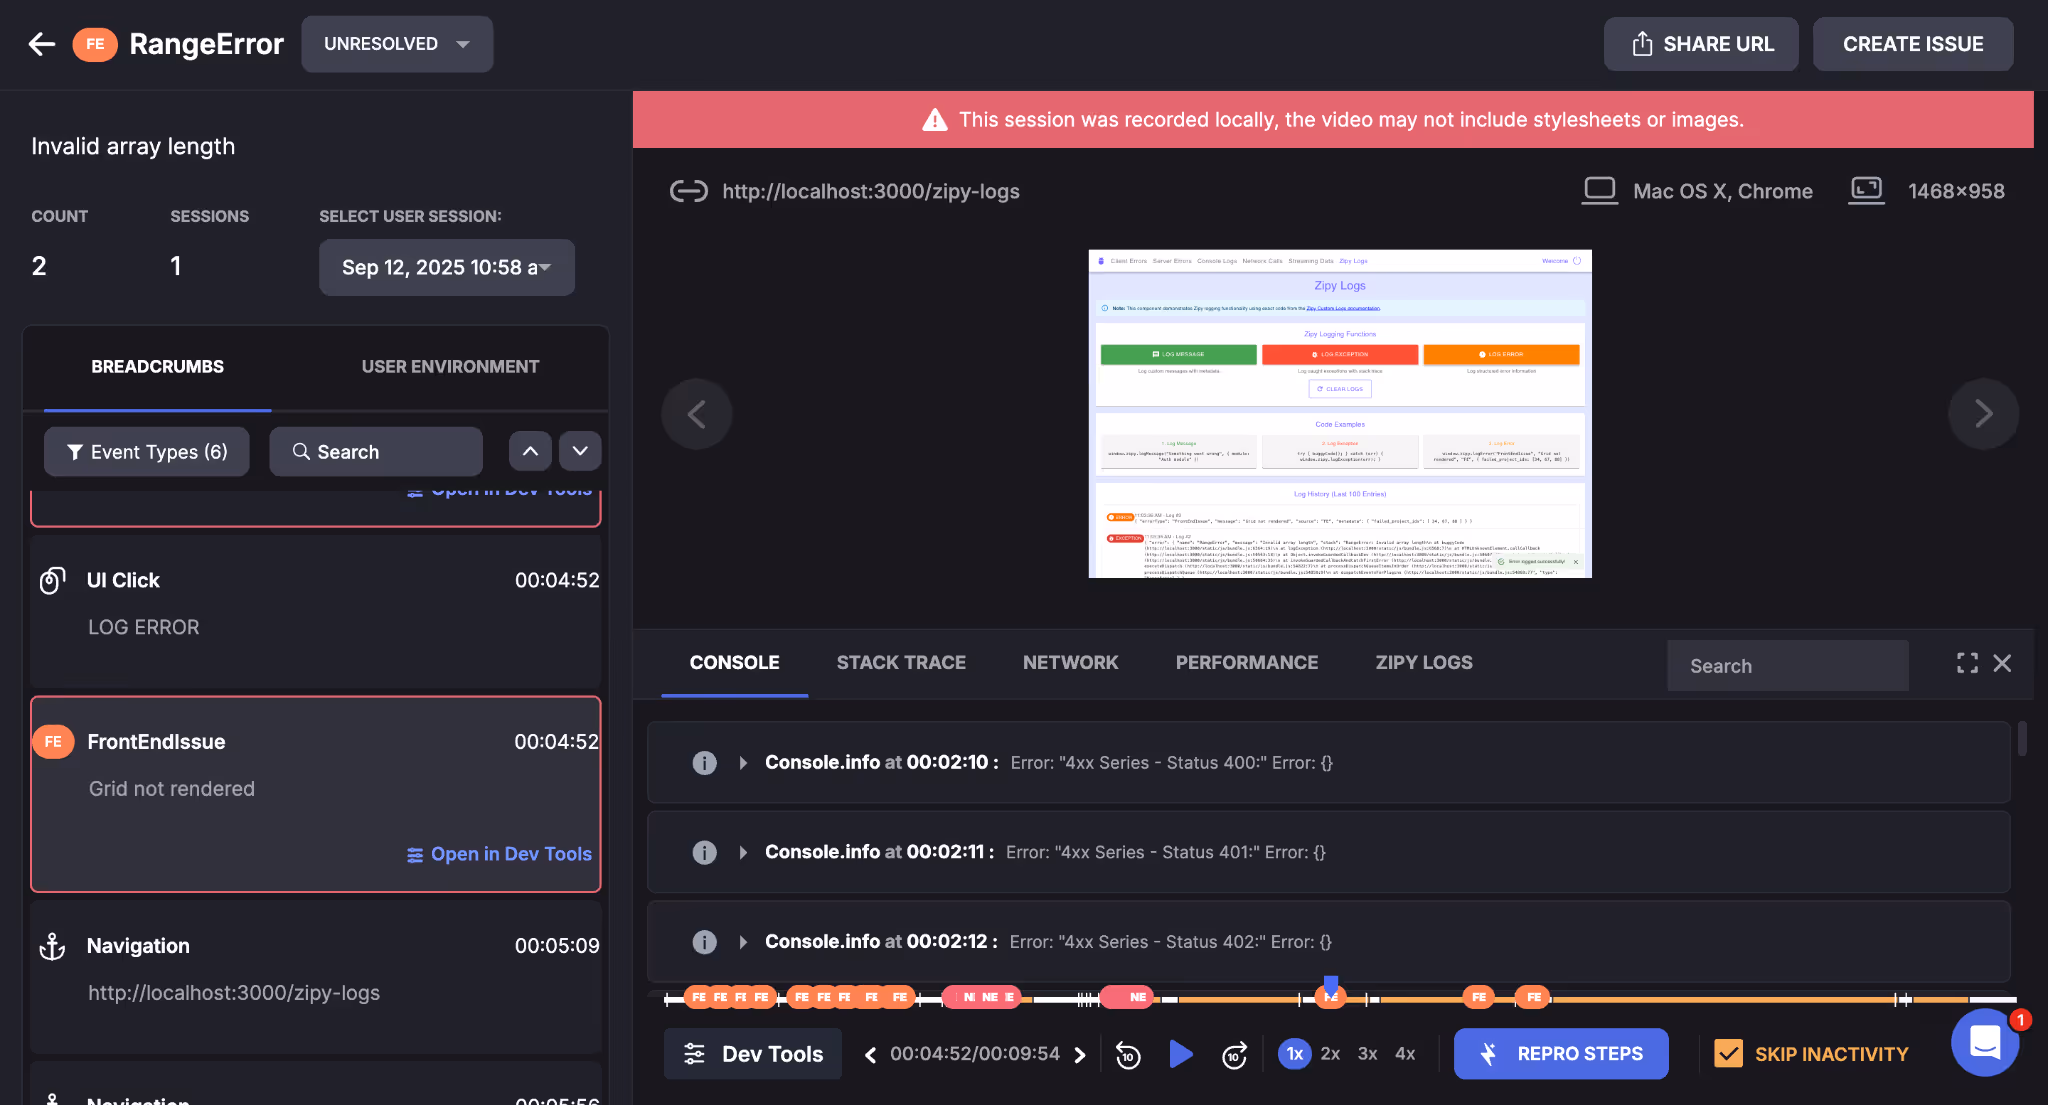The height and width of the screenshot is (1105, 2048).
Task: Rewind the replay 10 seconds
Action: pyautogui.click(x=1128, y=1054)
